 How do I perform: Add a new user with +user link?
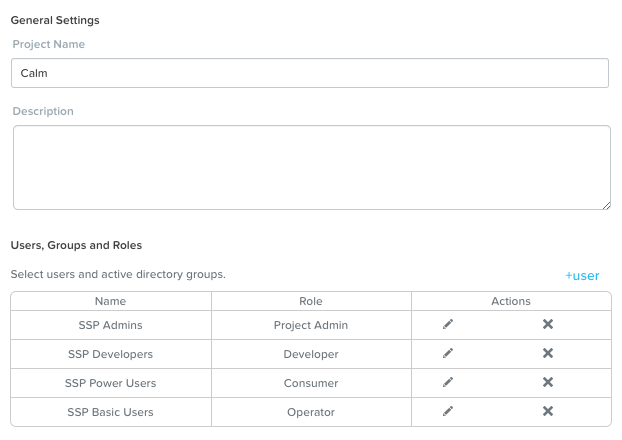coord(582,275)
